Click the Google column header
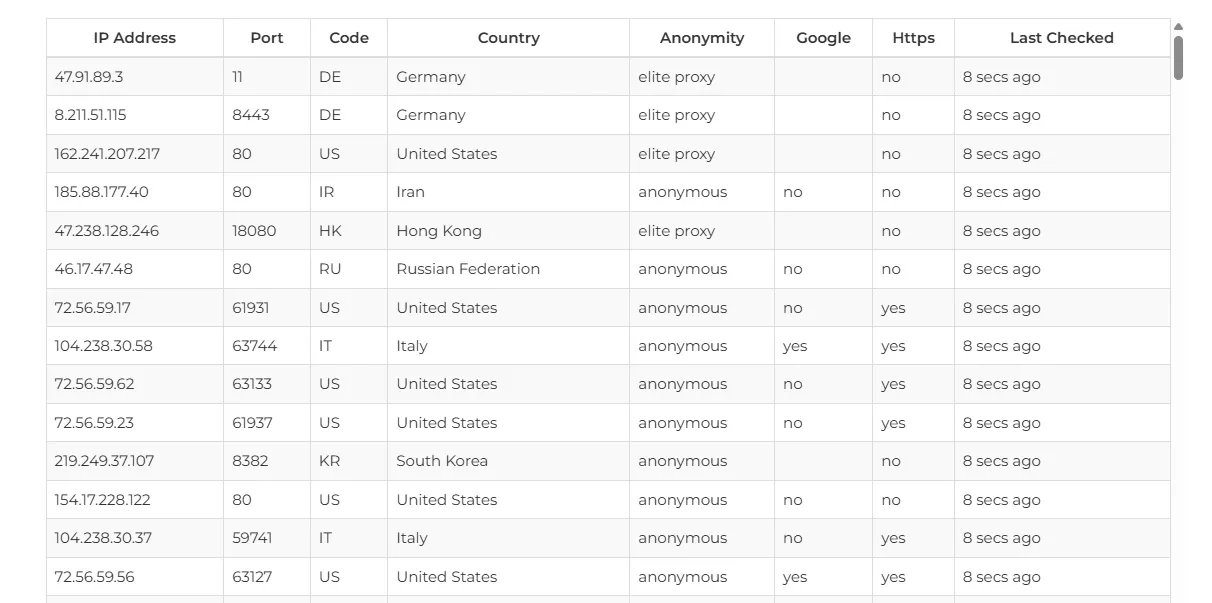 tap(823, 37)
